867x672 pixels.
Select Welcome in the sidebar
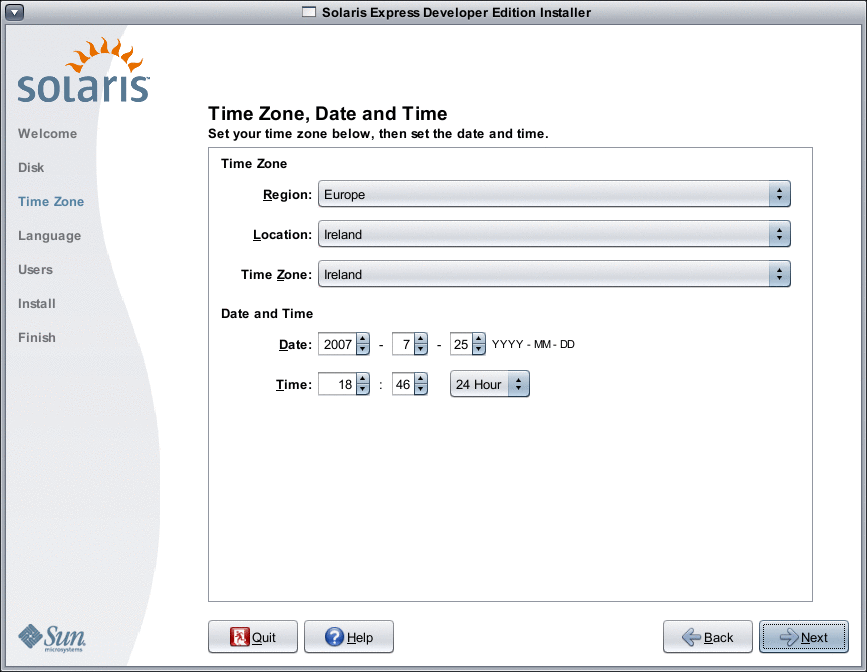pyautogui.click(x=48, y=133)
